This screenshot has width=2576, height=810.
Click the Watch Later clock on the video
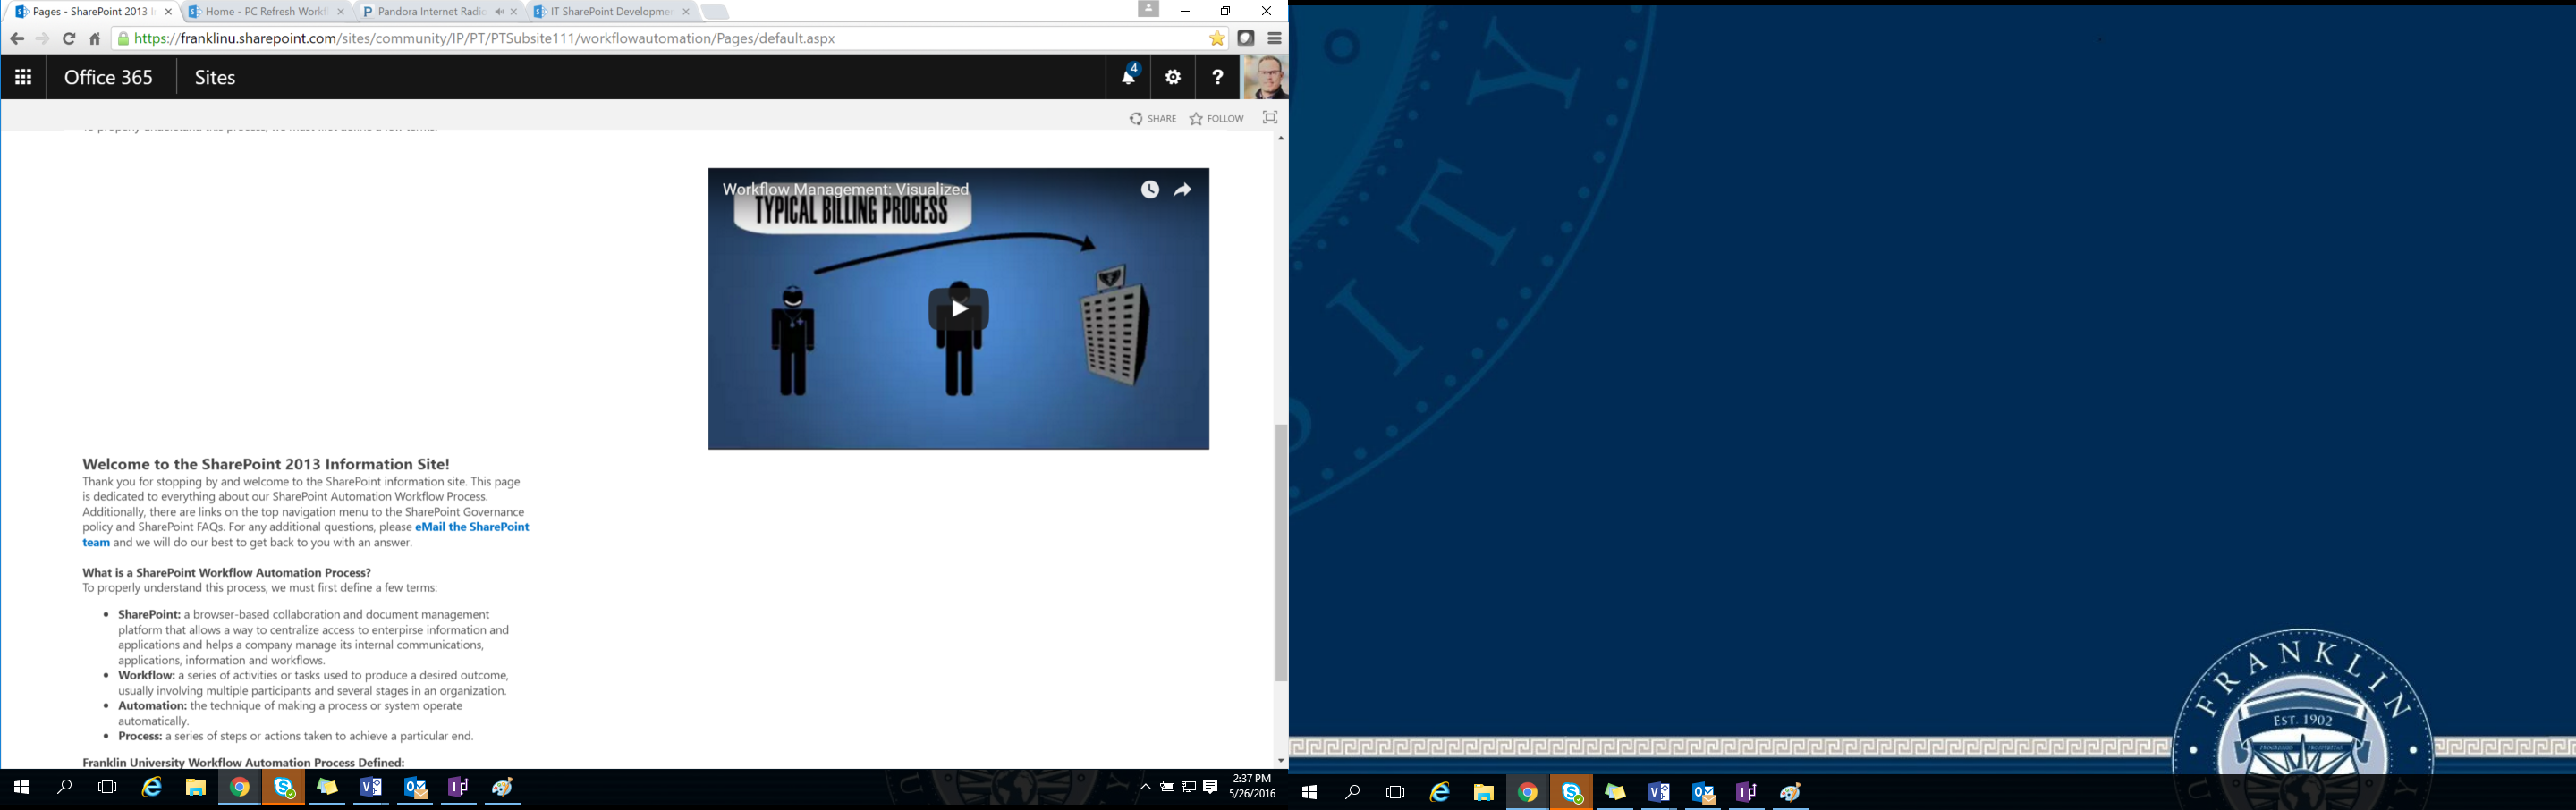click(1150, 190)
